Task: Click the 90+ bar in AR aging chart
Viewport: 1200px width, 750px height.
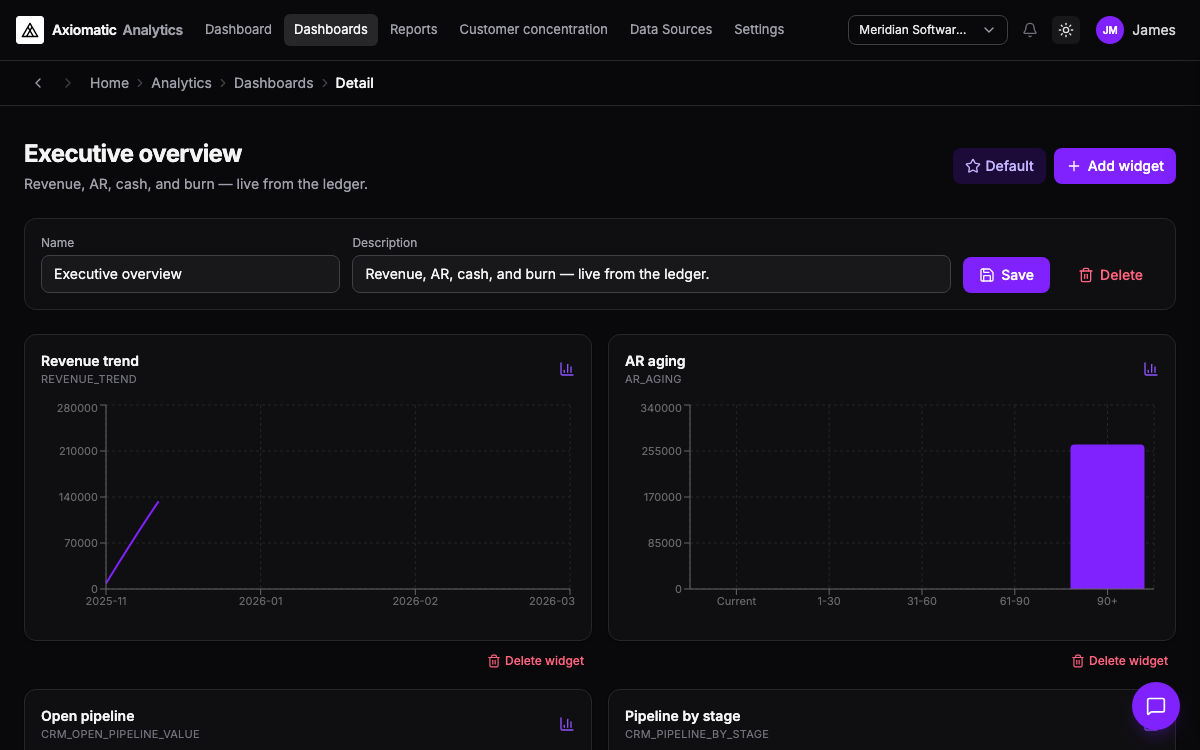Action: (1107, 517)
